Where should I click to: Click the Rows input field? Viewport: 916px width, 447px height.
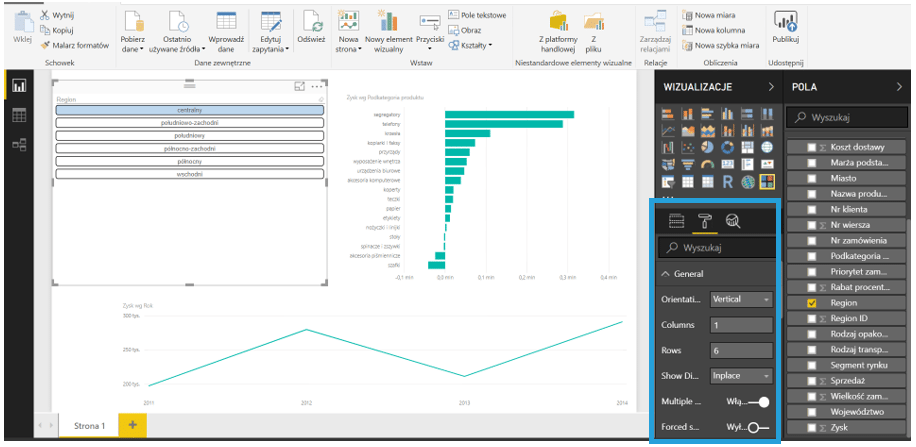click(x=740, y=351)
